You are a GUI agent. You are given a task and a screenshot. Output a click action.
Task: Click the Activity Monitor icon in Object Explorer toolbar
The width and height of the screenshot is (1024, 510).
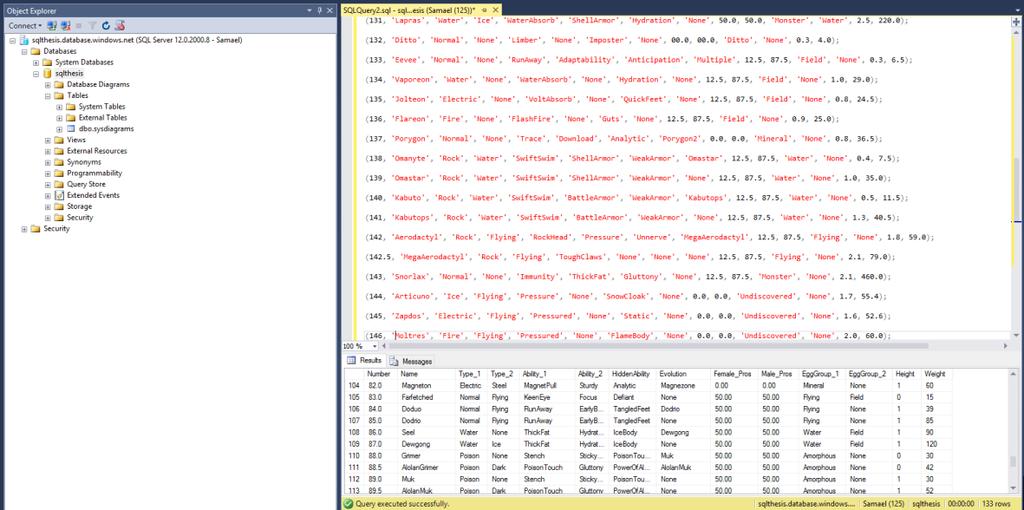(120, 25)
